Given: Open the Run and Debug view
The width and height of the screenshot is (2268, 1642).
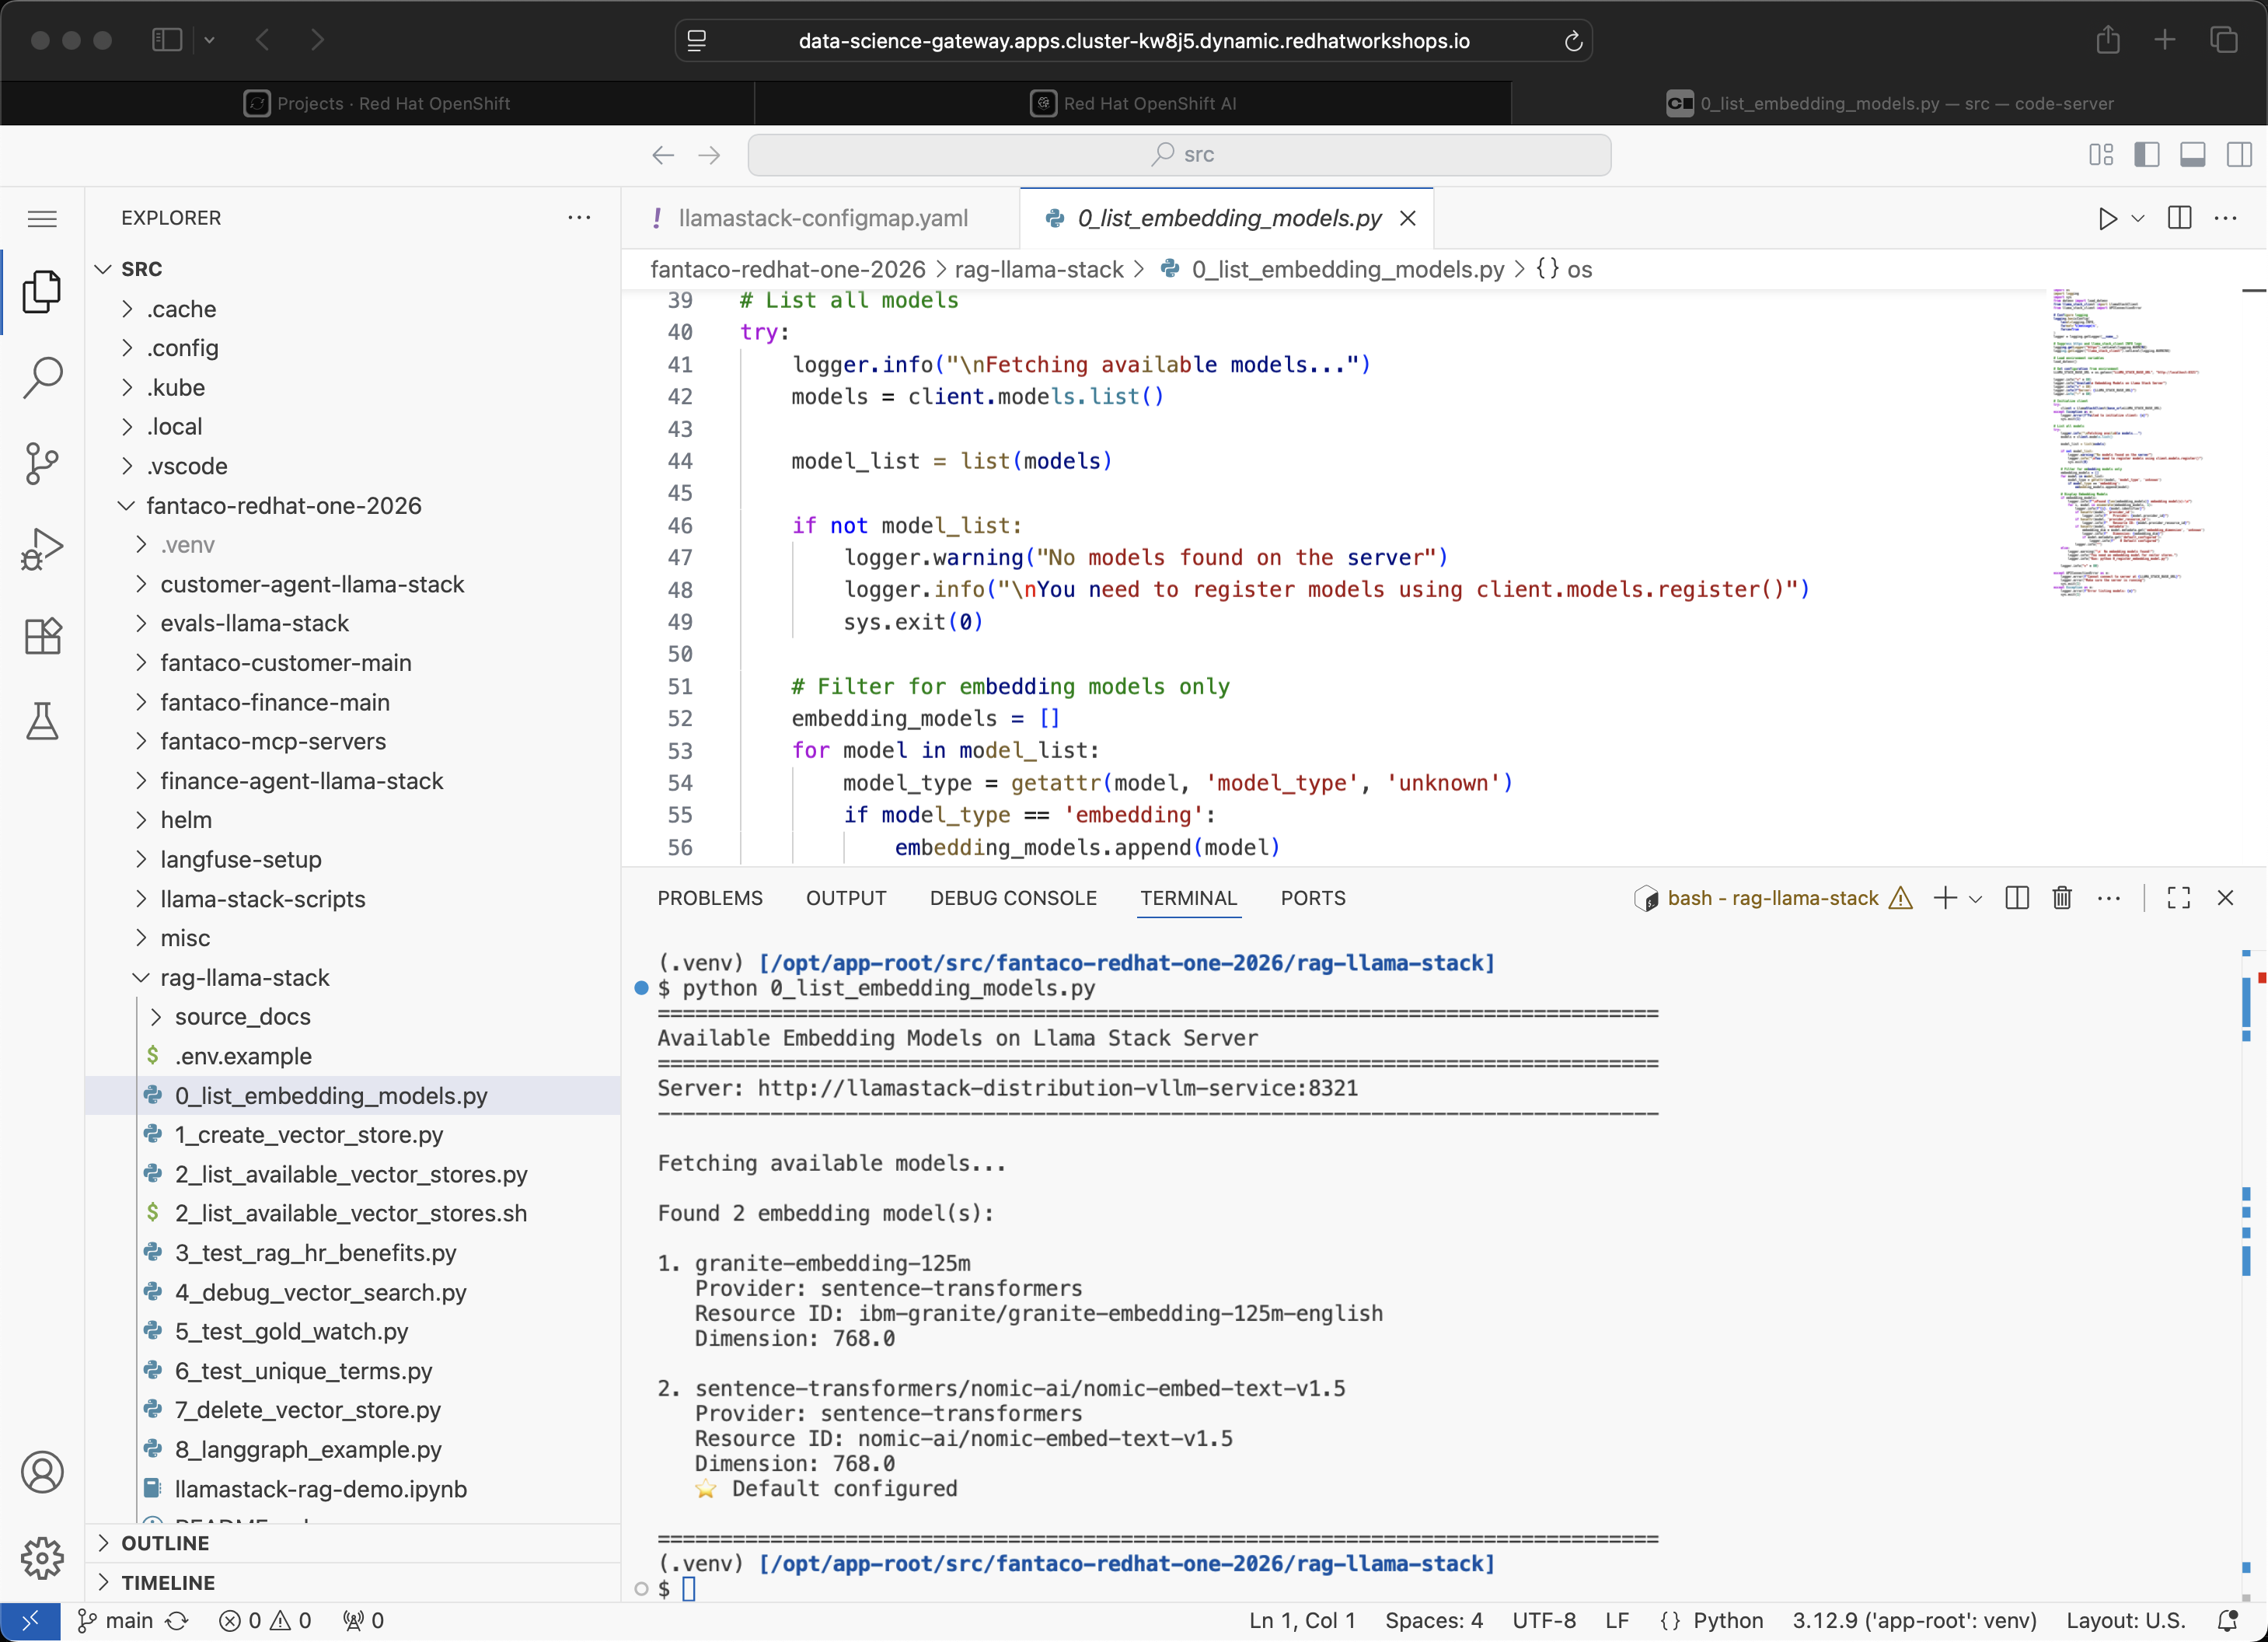Looking at the screenshot, I should (42, 549).
